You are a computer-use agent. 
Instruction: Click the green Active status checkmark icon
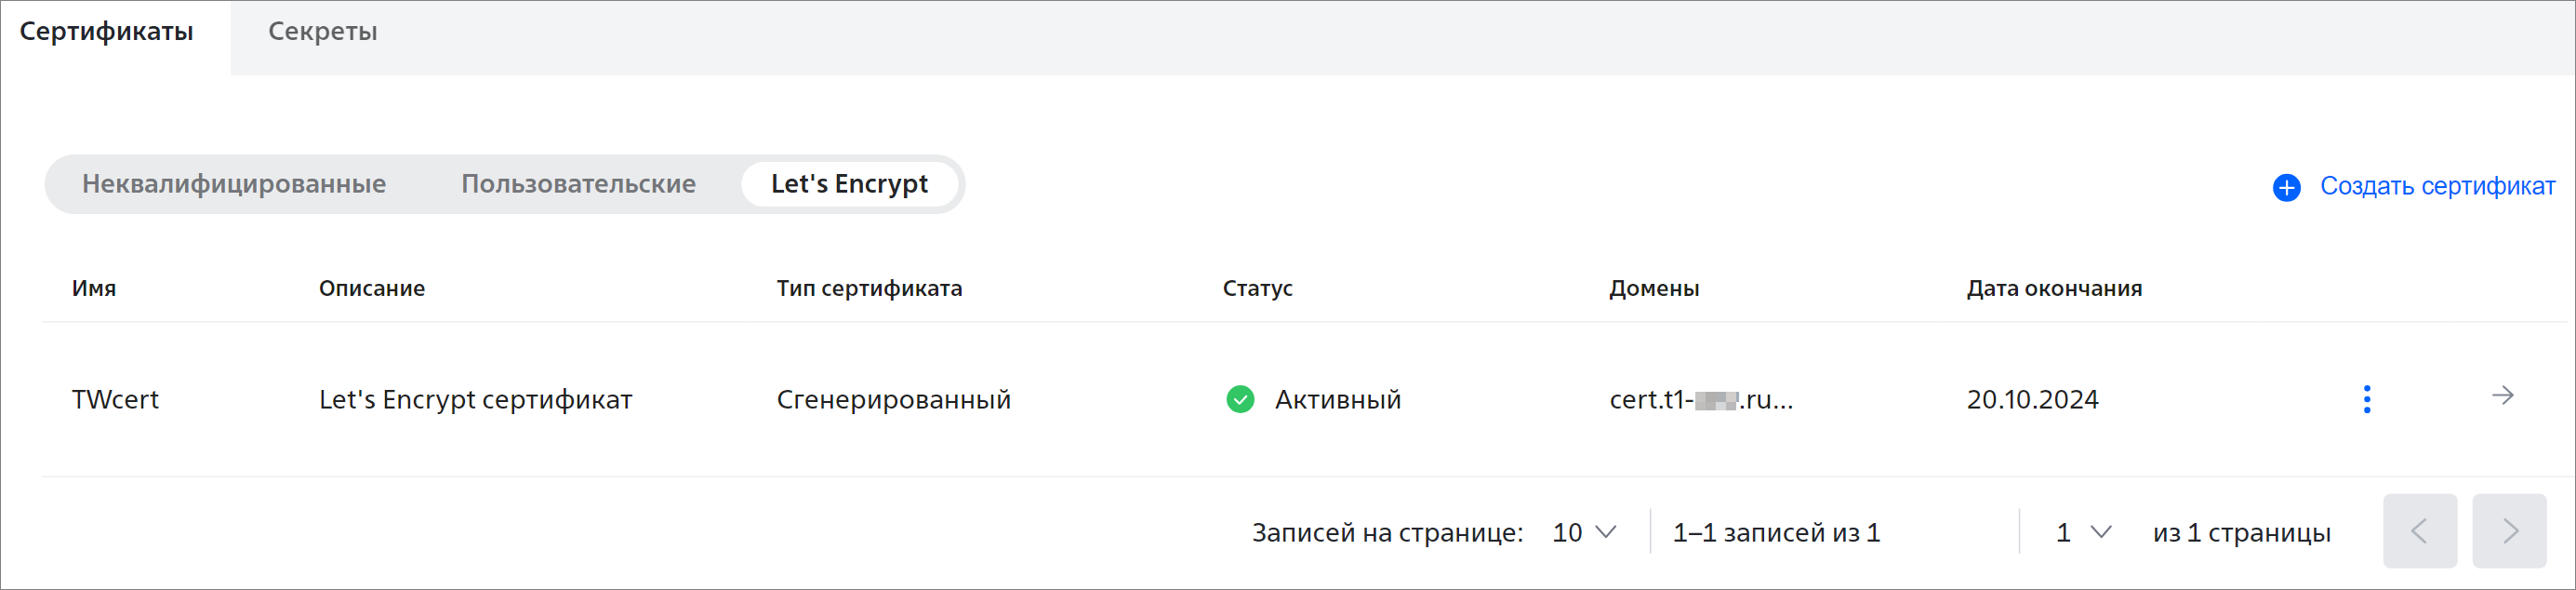(1240, 399)
